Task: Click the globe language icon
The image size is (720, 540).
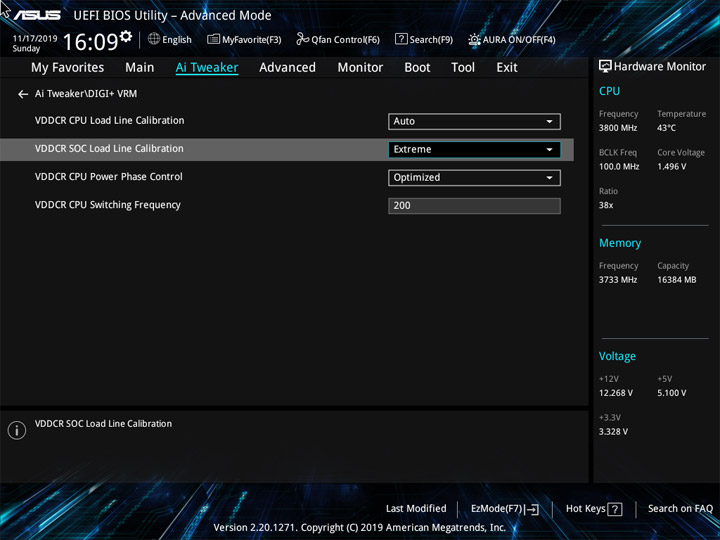Action: coord(154,39)
